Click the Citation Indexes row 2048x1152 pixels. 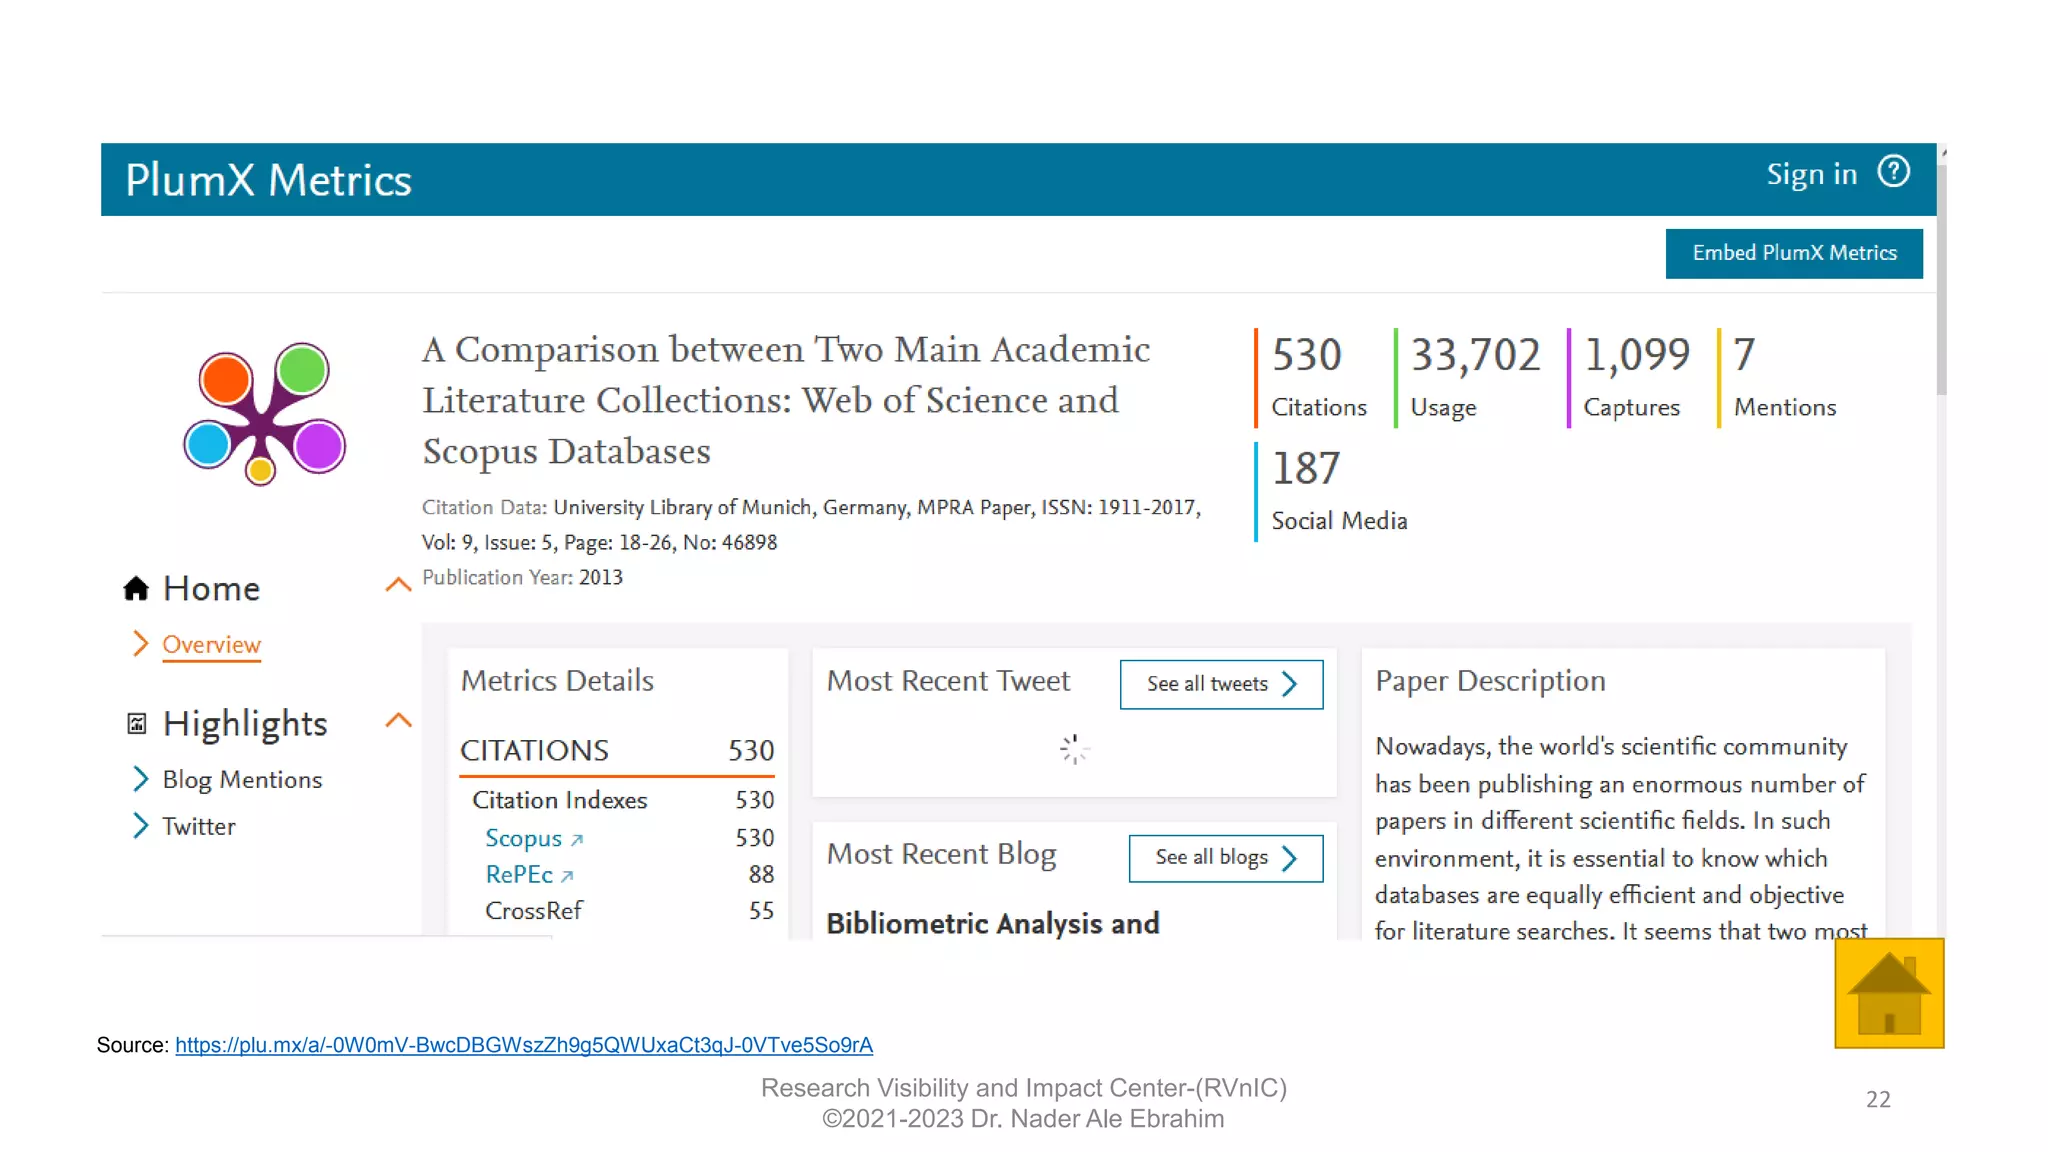[623, 800]
